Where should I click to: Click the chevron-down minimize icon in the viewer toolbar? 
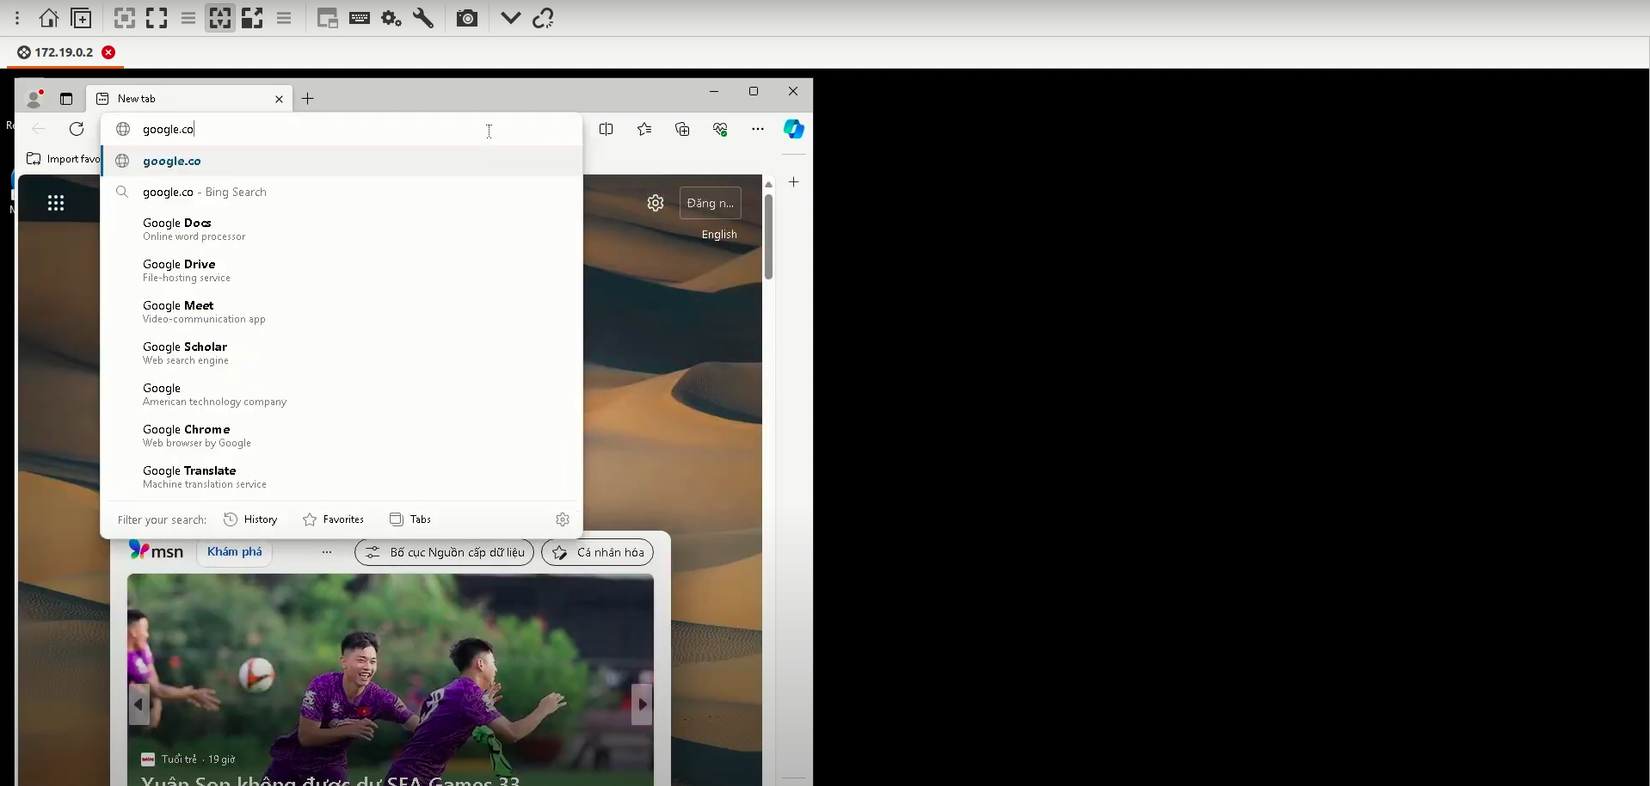(510, 18)
